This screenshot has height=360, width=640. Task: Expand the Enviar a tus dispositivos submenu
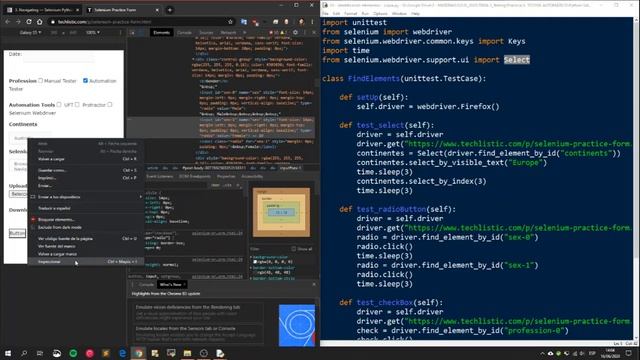86,197
